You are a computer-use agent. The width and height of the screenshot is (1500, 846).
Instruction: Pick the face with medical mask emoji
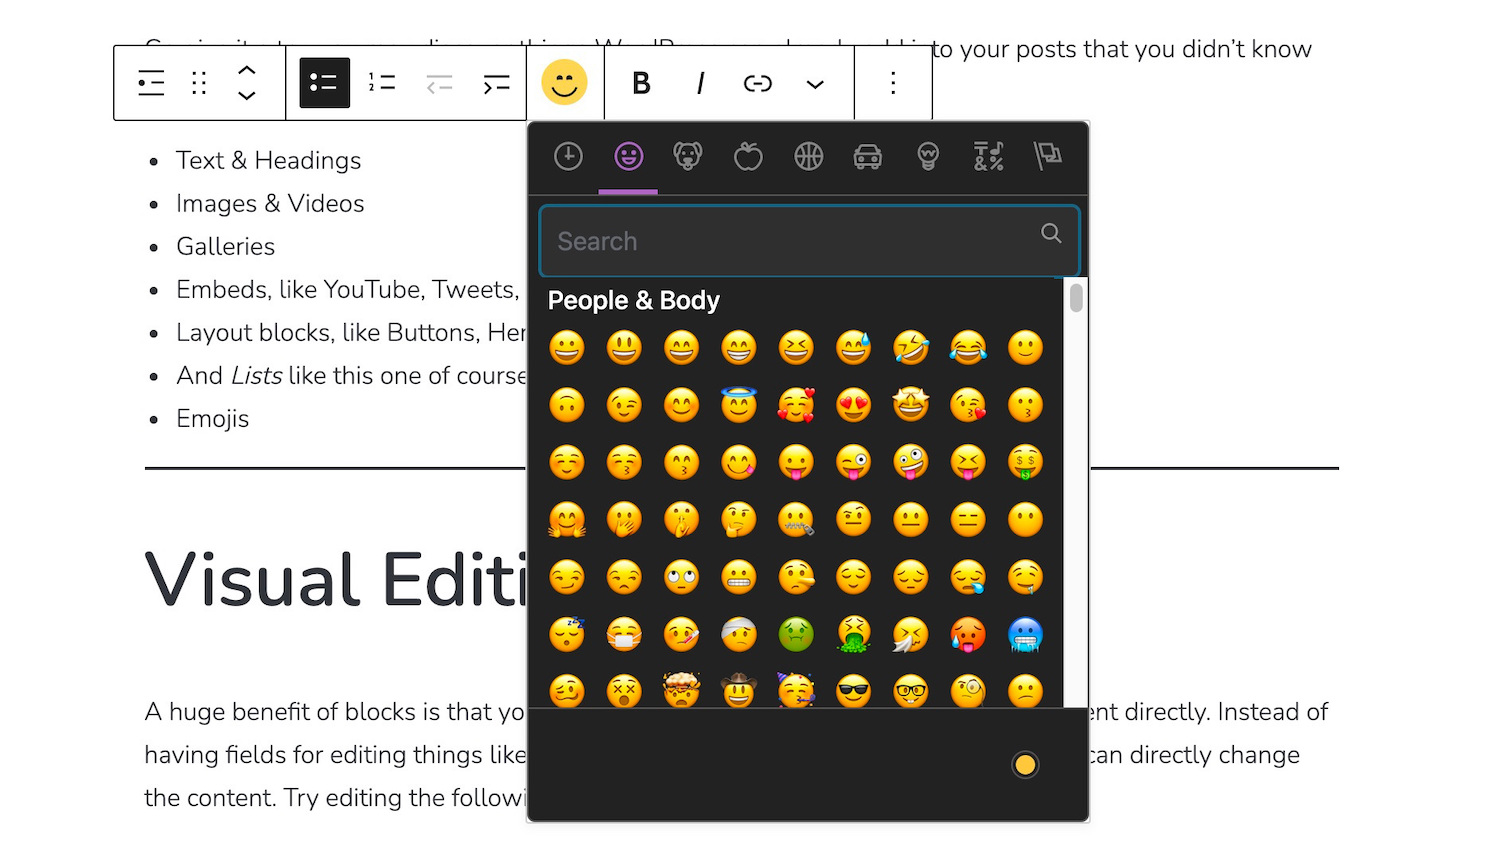click(624, 634)
